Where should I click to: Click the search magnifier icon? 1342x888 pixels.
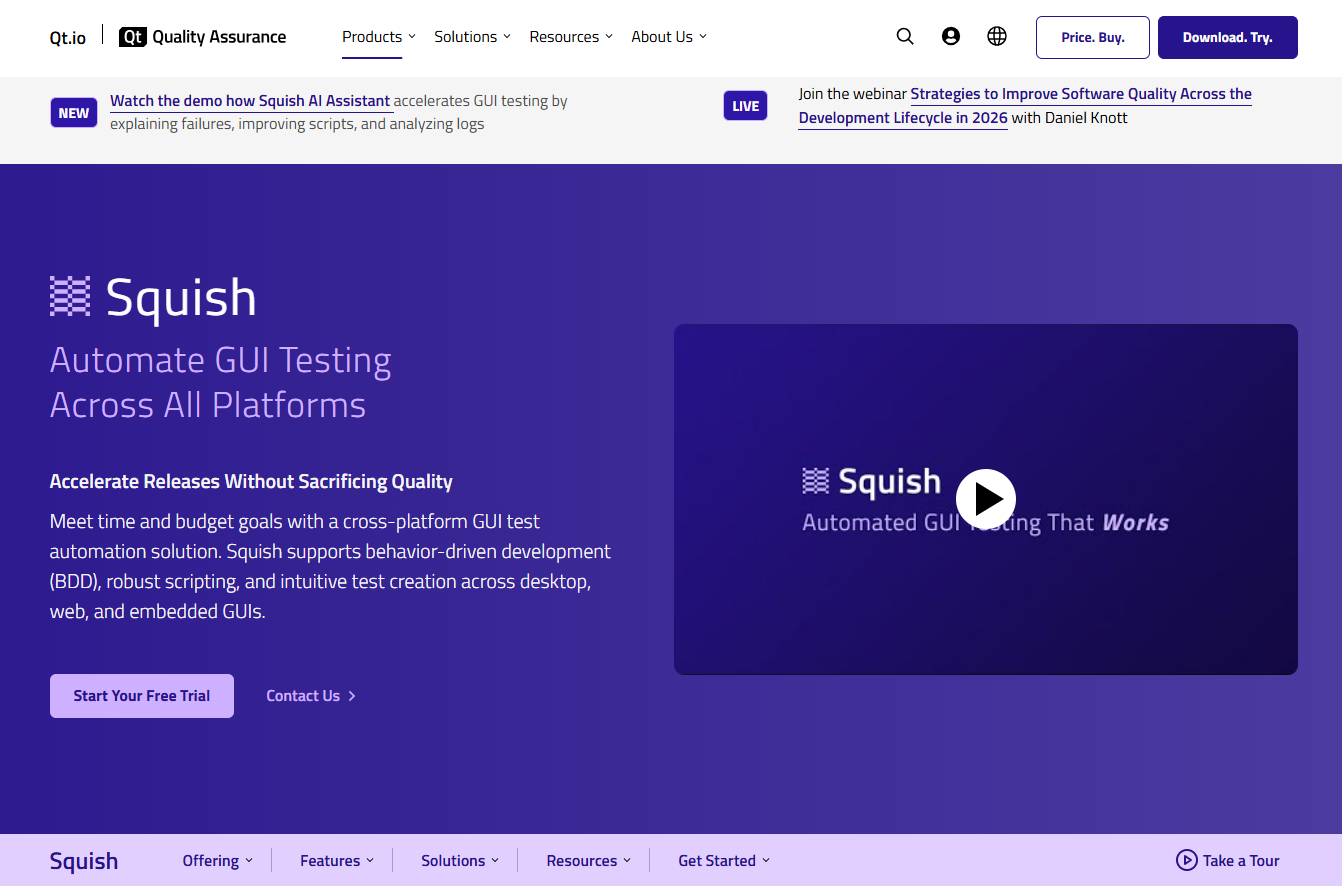tap(905, 37)
